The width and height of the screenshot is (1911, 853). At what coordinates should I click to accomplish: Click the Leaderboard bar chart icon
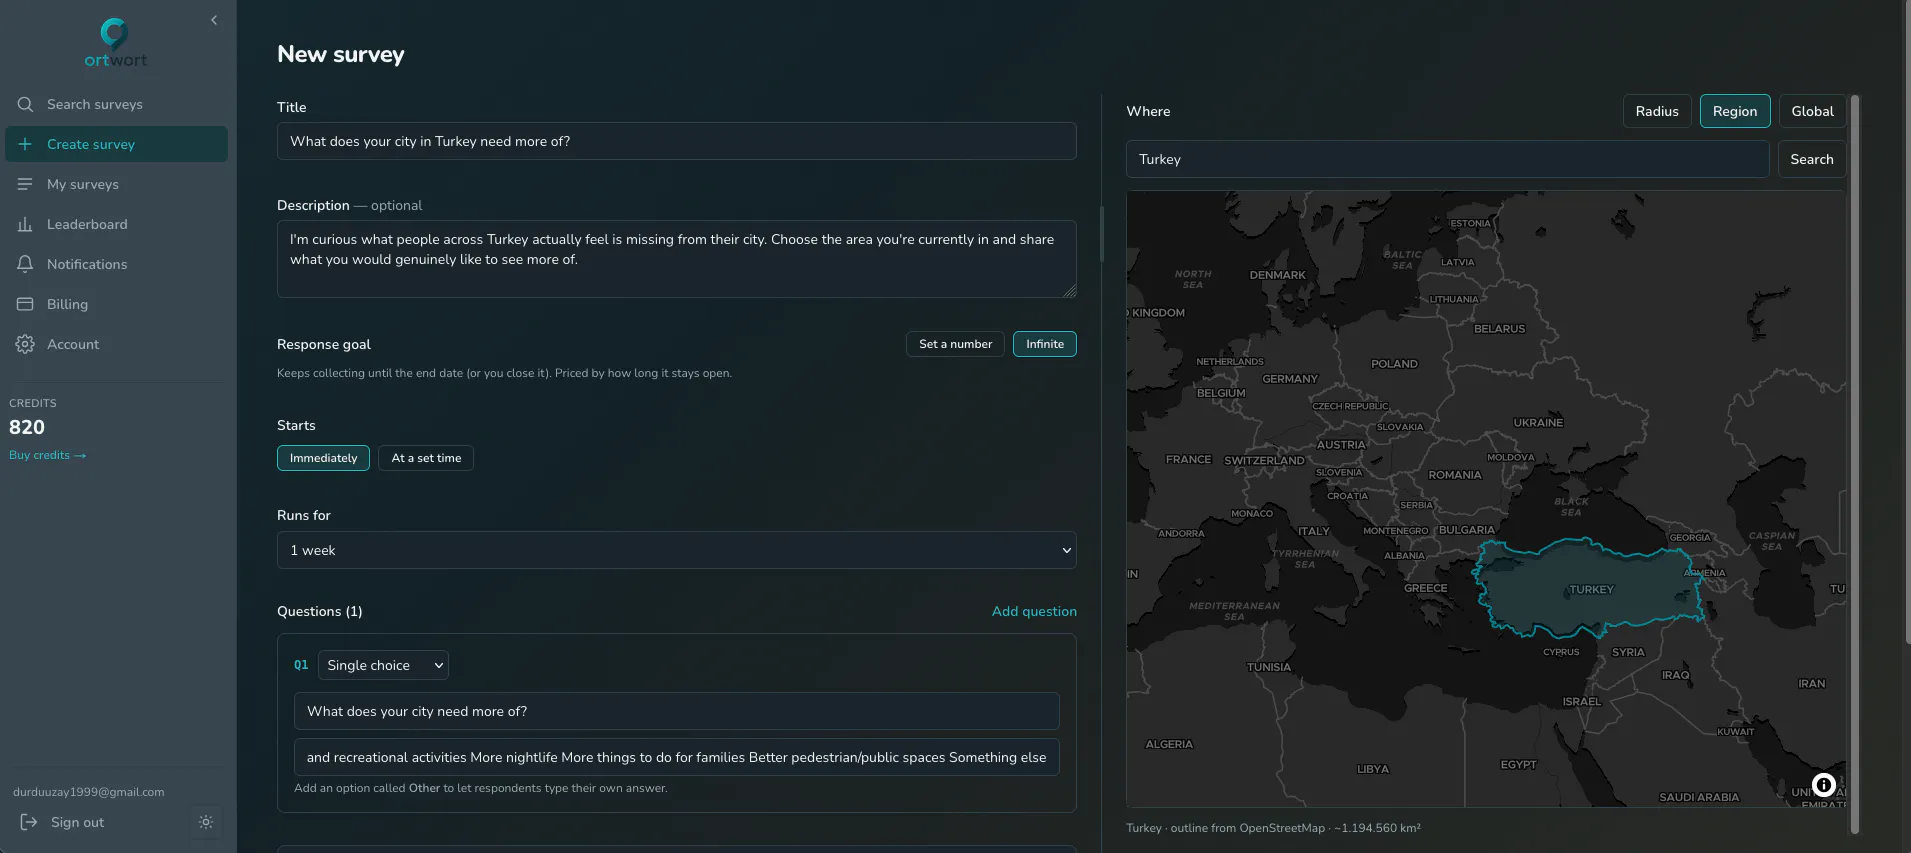pos(26,224)
